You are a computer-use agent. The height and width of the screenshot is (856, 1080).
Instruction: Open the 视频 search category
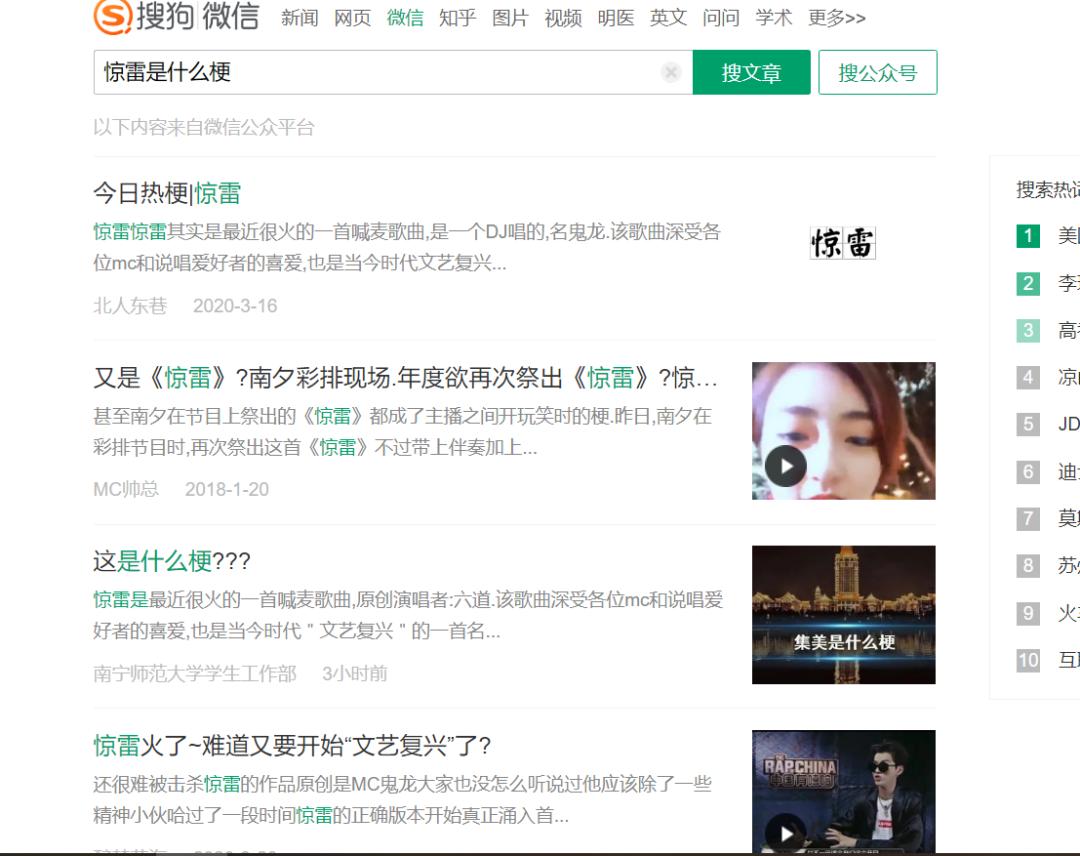click(x=564, y=17)
